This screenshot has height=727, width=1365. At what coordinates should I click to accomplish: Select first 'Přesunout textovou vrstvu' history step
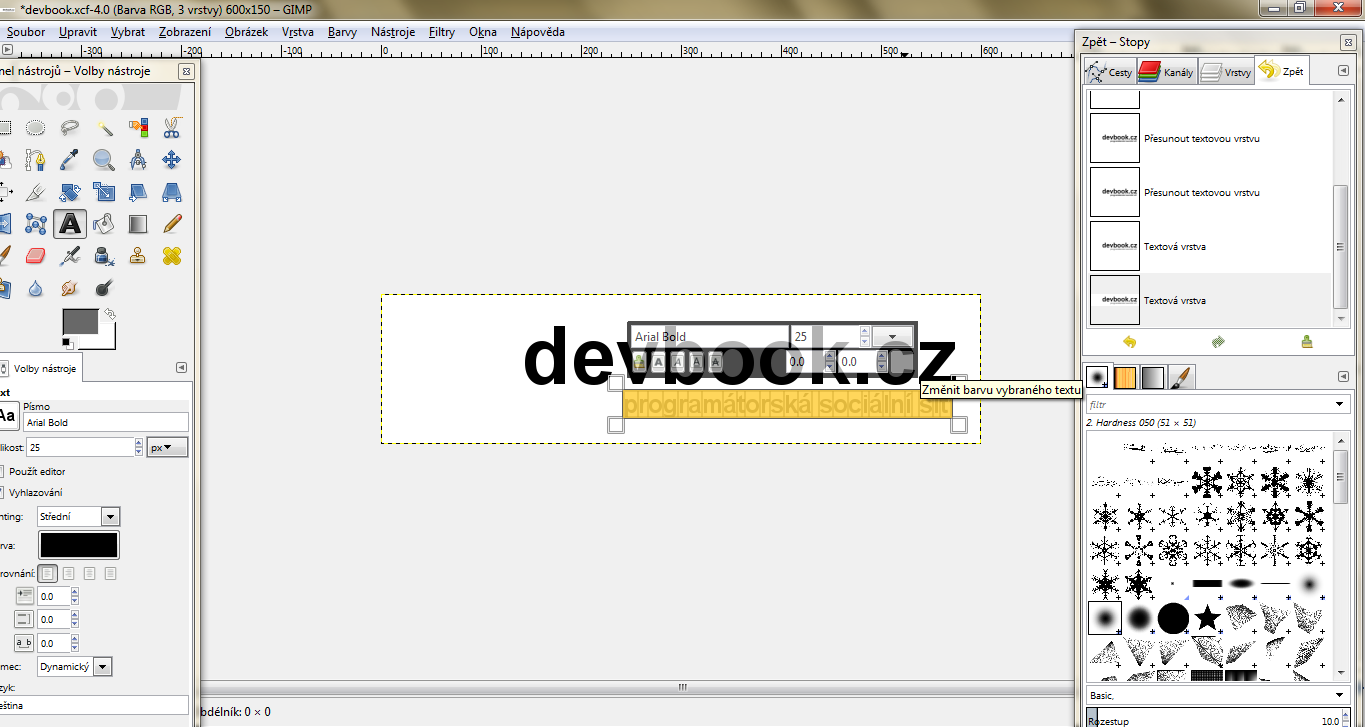point(1201,139)
